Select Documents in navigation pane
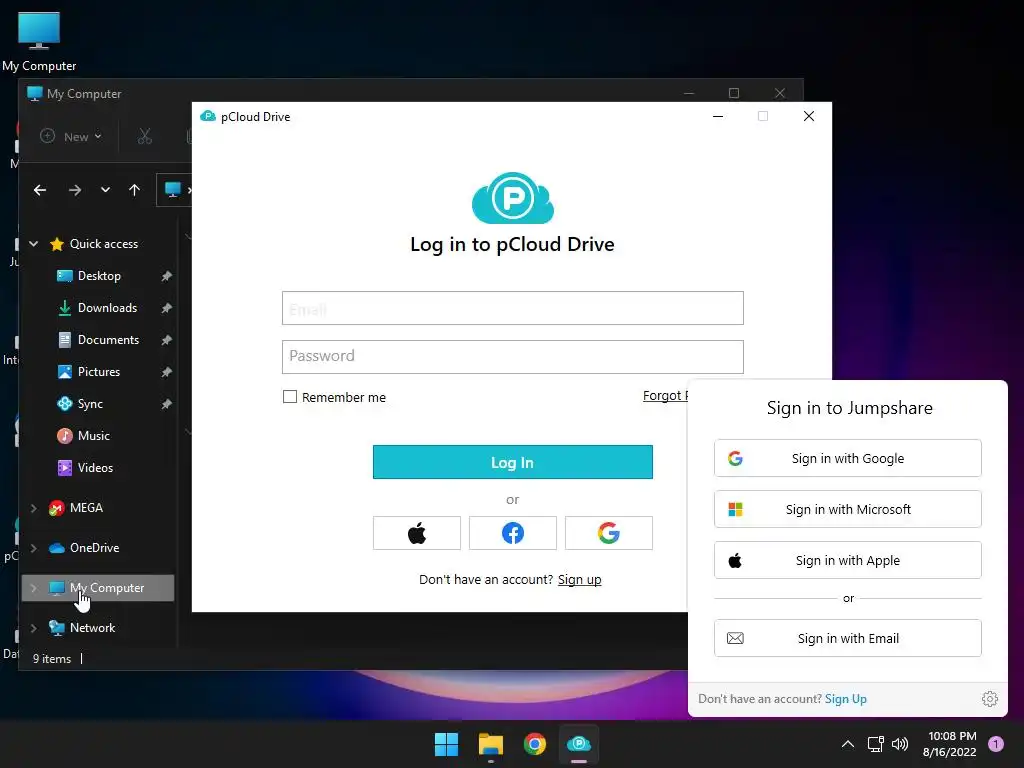Image resolution: width=1024 pixels, height=768 pixels. [x=108, y=340]
